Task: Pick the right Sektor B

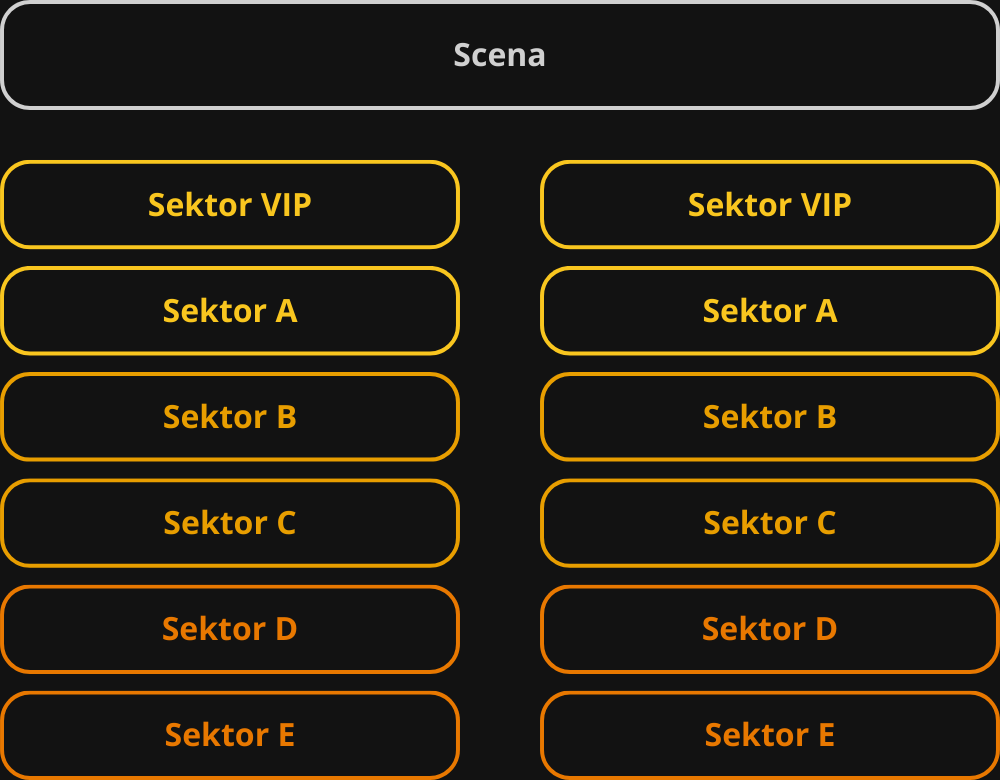Action: [x=770, y=417]
